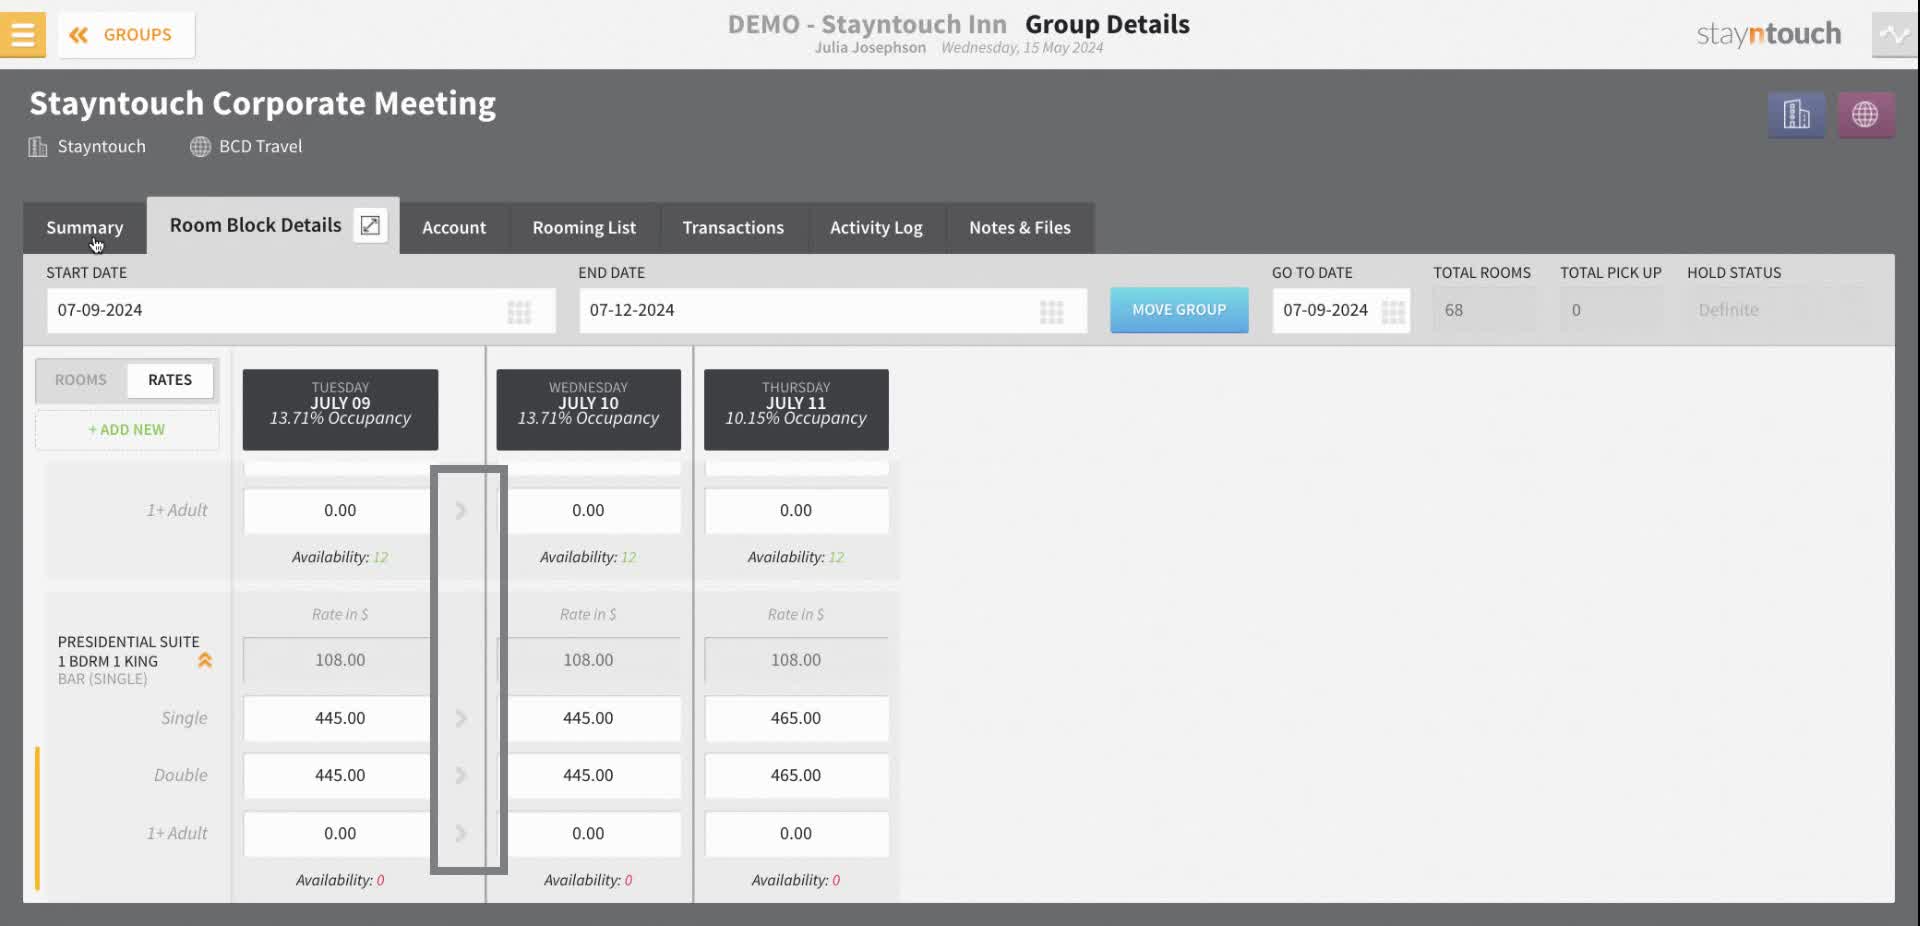Select the Thursday July 11 date header
Viewport: 1920px width, 926px height.
pyautogui.click(x=796, y=410)
